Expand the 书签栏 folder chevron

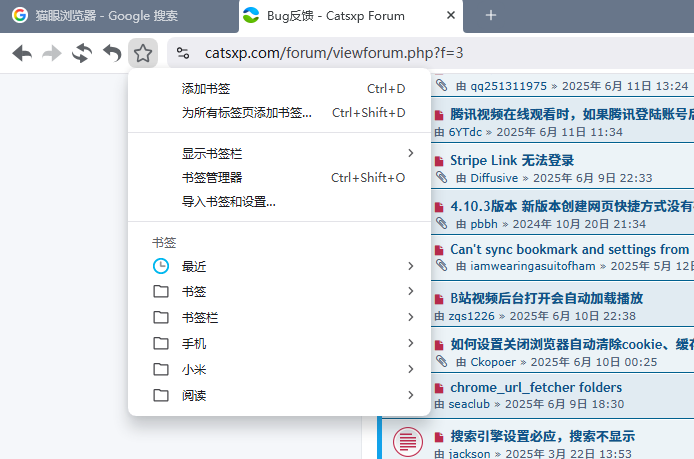[411, 317]
